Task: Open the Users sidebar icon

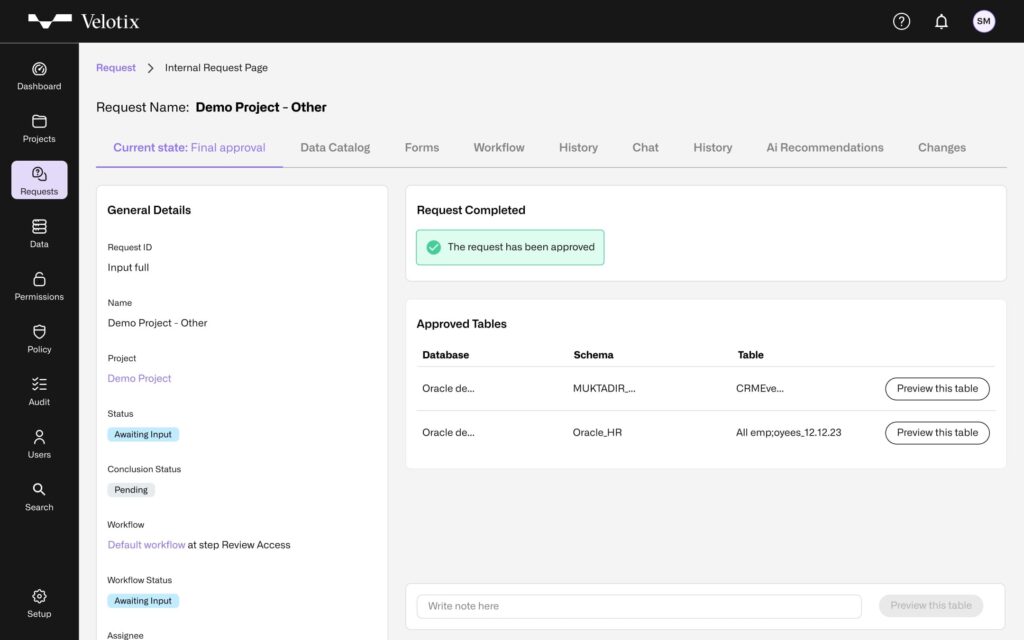Action: click(x=39, y=436)
